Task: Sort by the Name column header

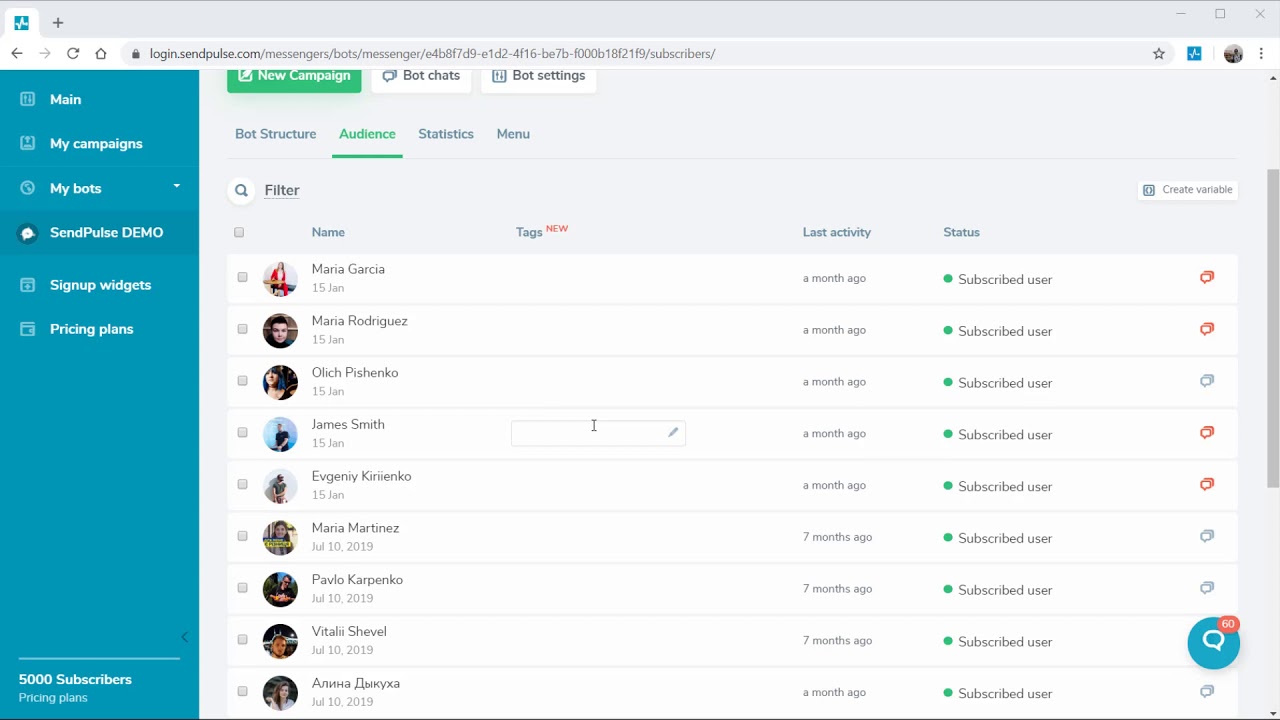Action: point(328,232)
